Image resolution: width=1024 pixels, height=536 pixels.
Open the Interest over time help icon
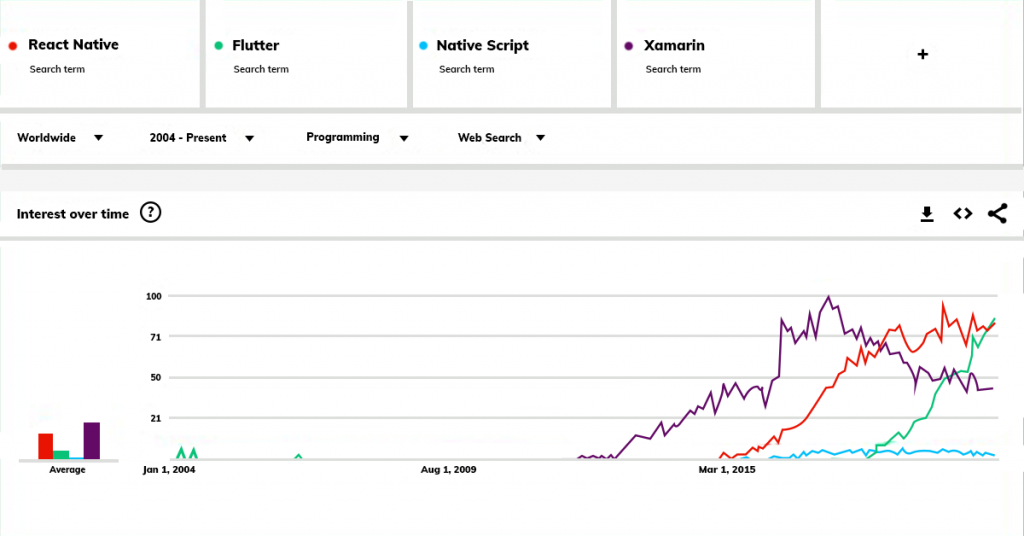(150, 213)
